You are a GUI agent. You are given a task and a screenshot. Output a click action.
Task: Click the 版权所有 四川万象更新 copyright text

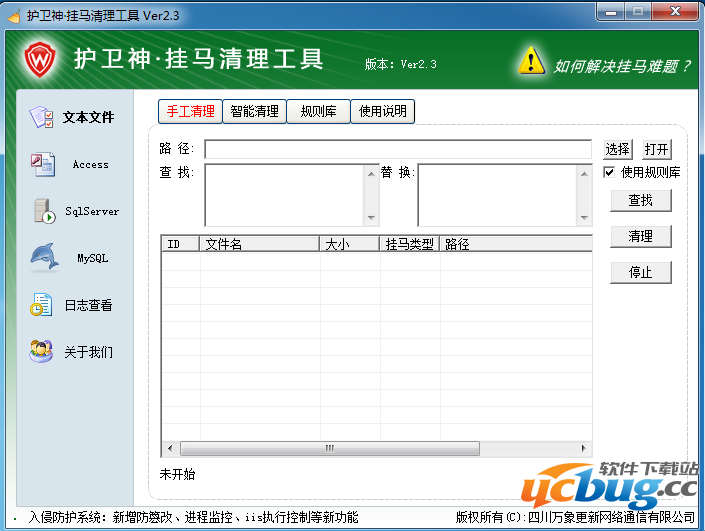[x=575, y=518]
